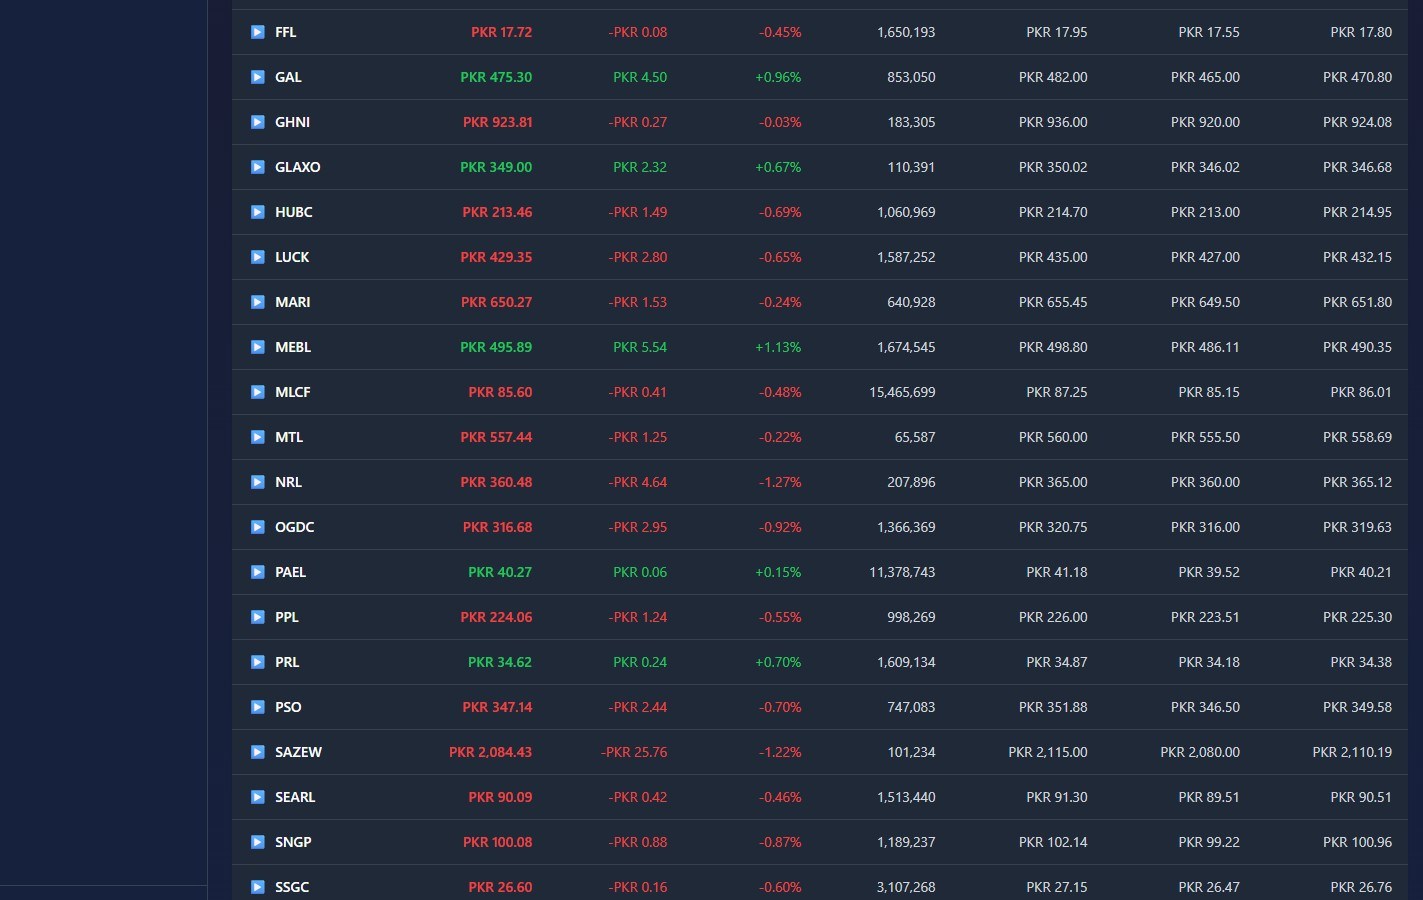Image resolution: width=1423 pixels, height=900 pixels.
Task: Open MARI details via arrow icon
Action: point(257,302)
